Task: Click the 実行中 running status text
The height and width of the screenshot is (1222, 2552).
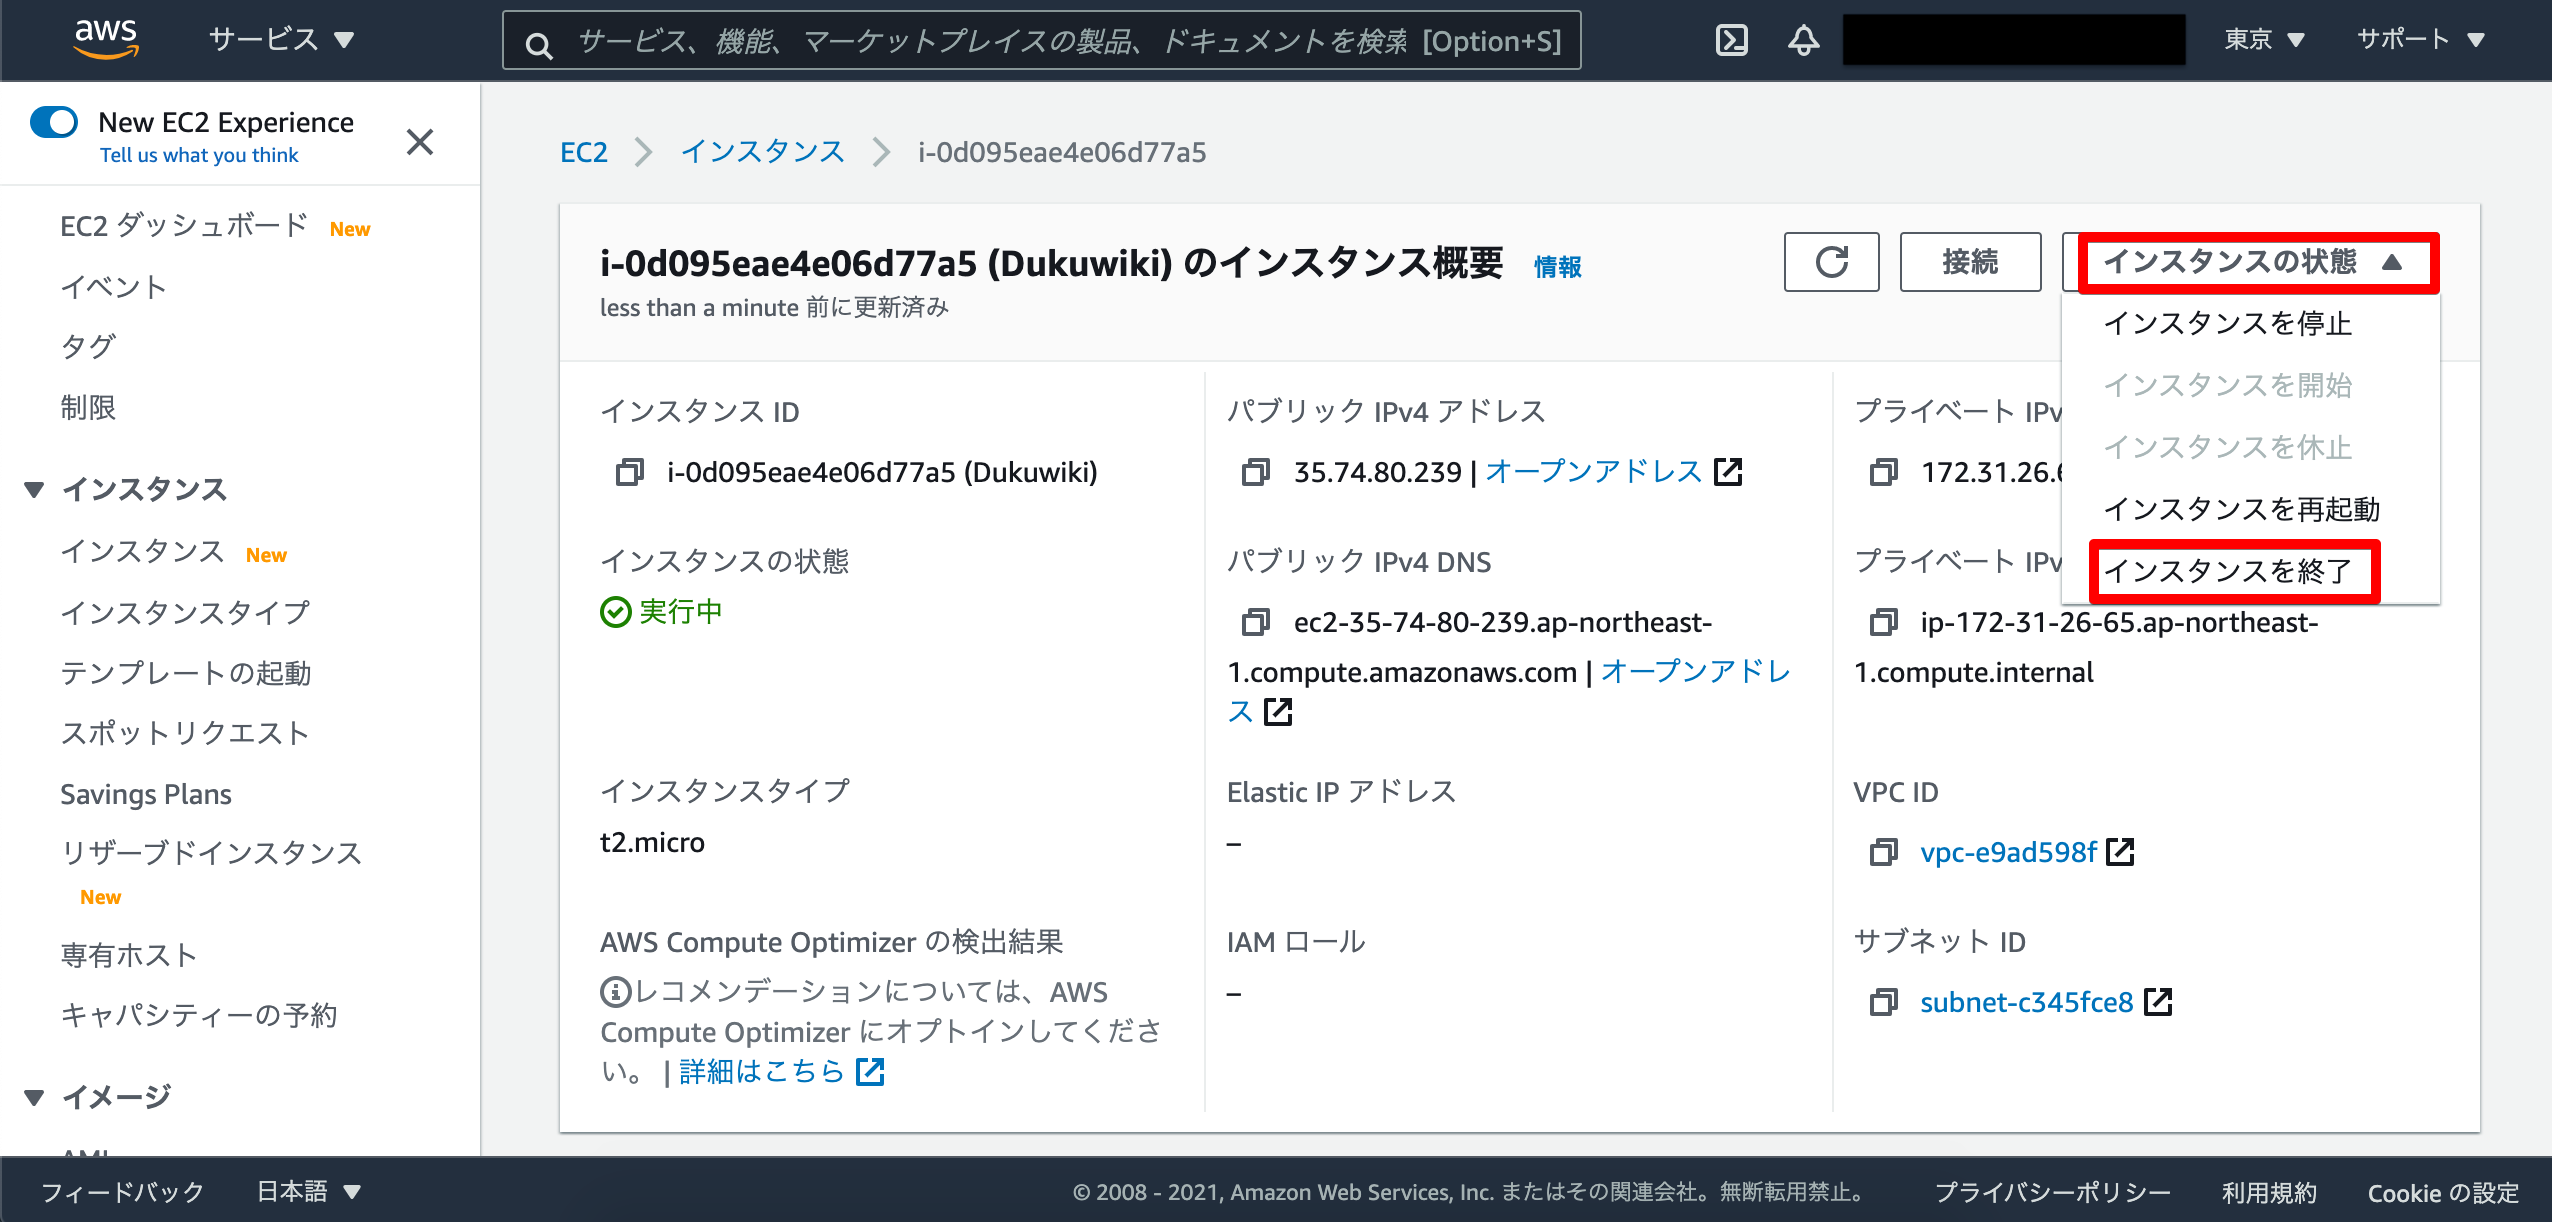Action: tap(681, 611)
